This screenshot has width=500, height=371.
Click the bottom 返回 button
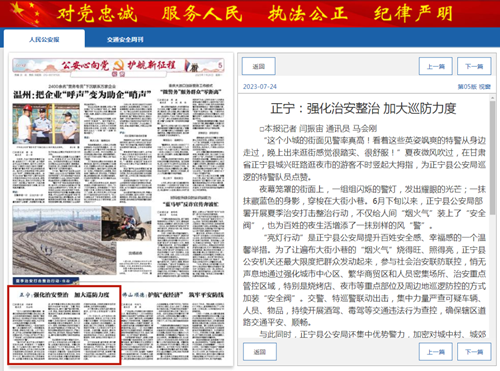260,352
